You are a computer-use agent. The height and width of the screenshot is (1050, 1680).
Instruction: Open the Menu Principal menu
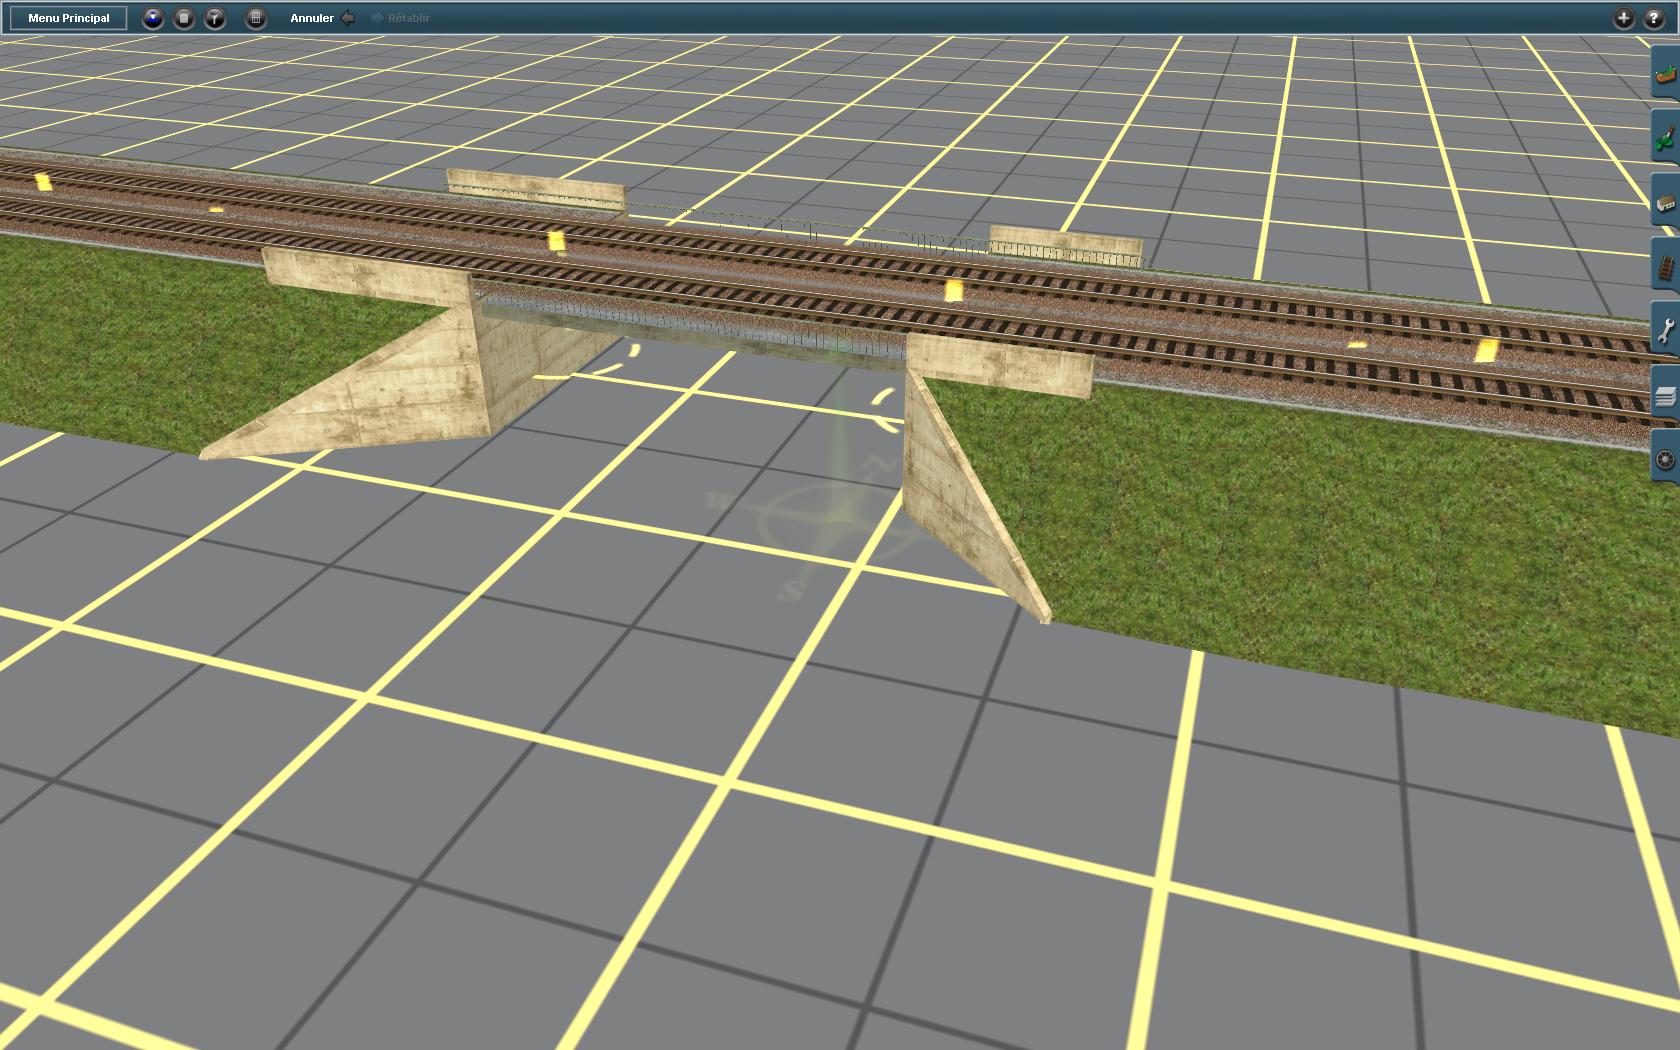[x=69, y=18]
